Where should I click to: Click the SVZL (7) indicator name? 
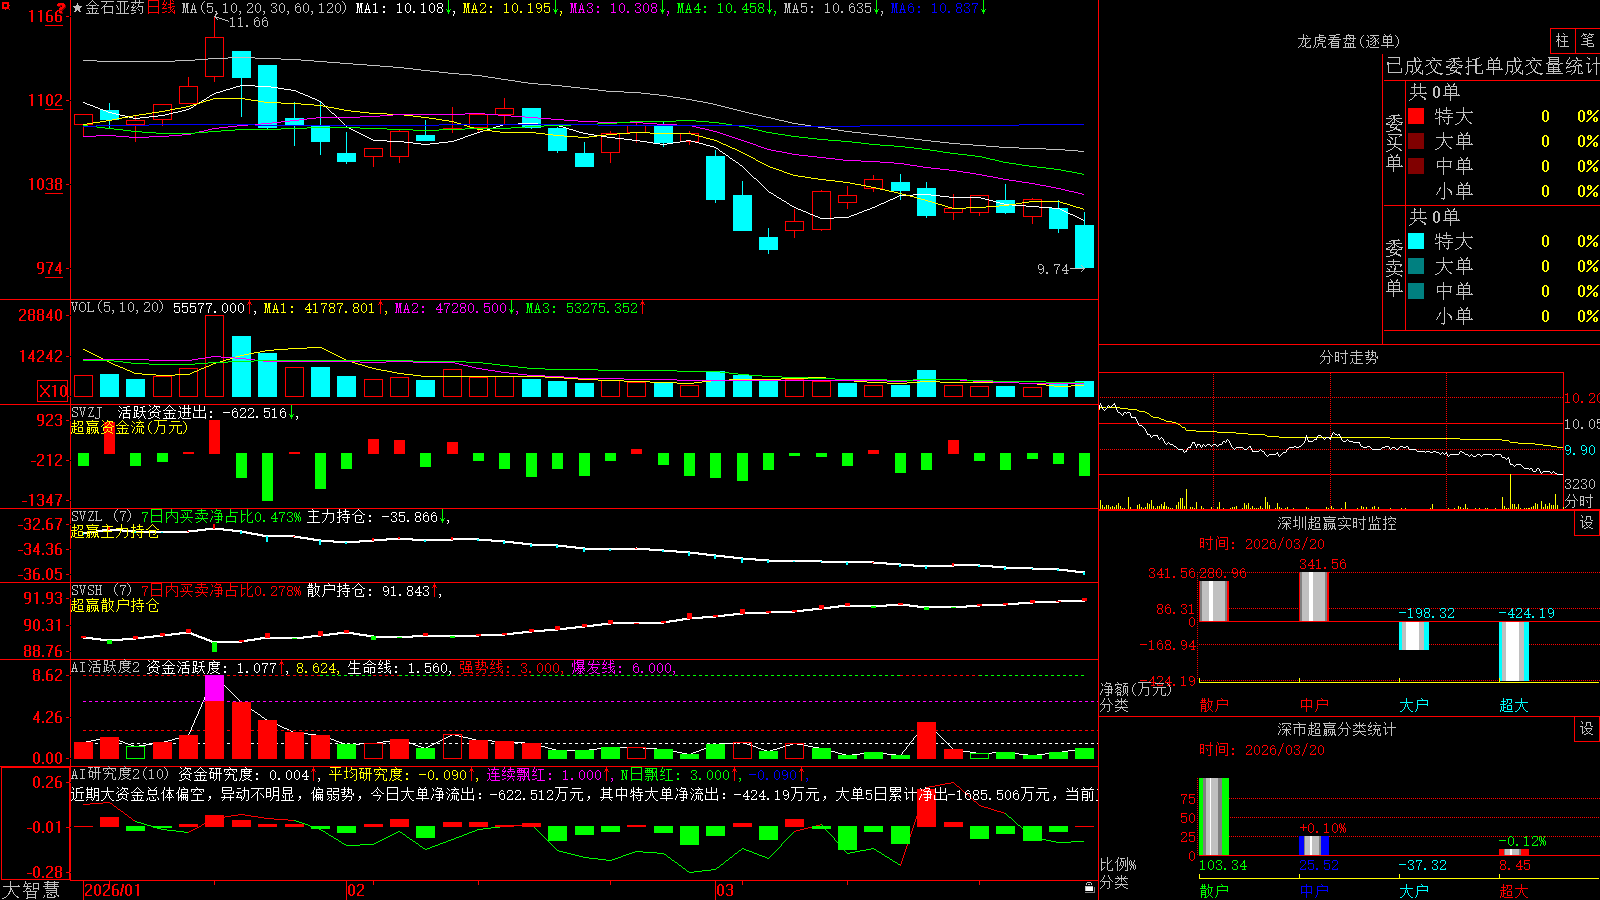pos(102,517)
